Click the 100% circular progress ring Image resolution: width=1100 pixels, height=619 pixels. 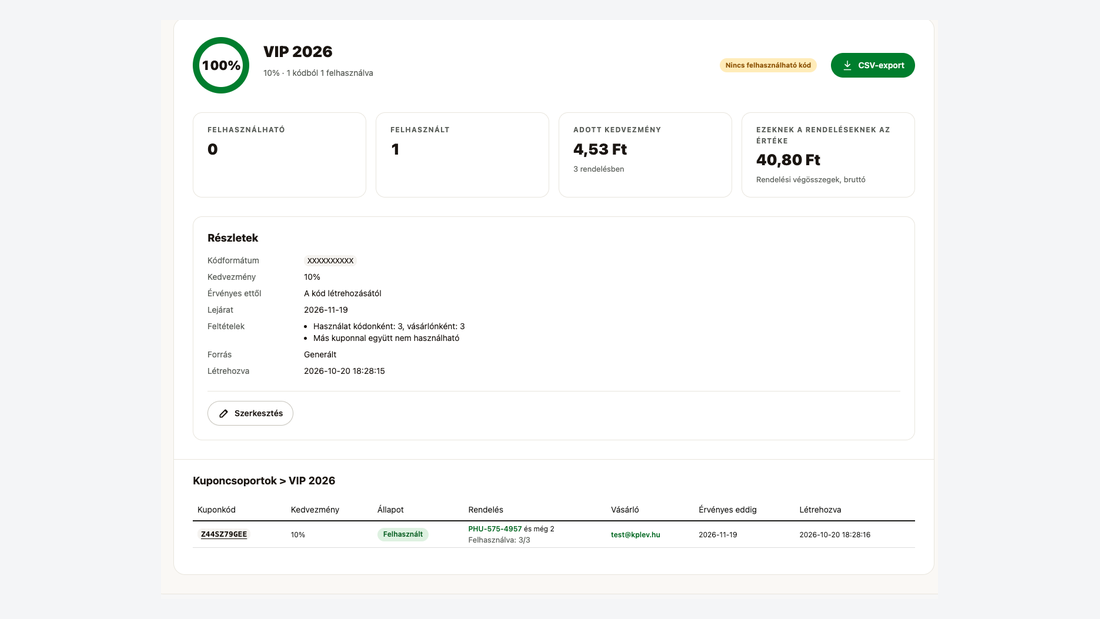(x=221, y=65)
